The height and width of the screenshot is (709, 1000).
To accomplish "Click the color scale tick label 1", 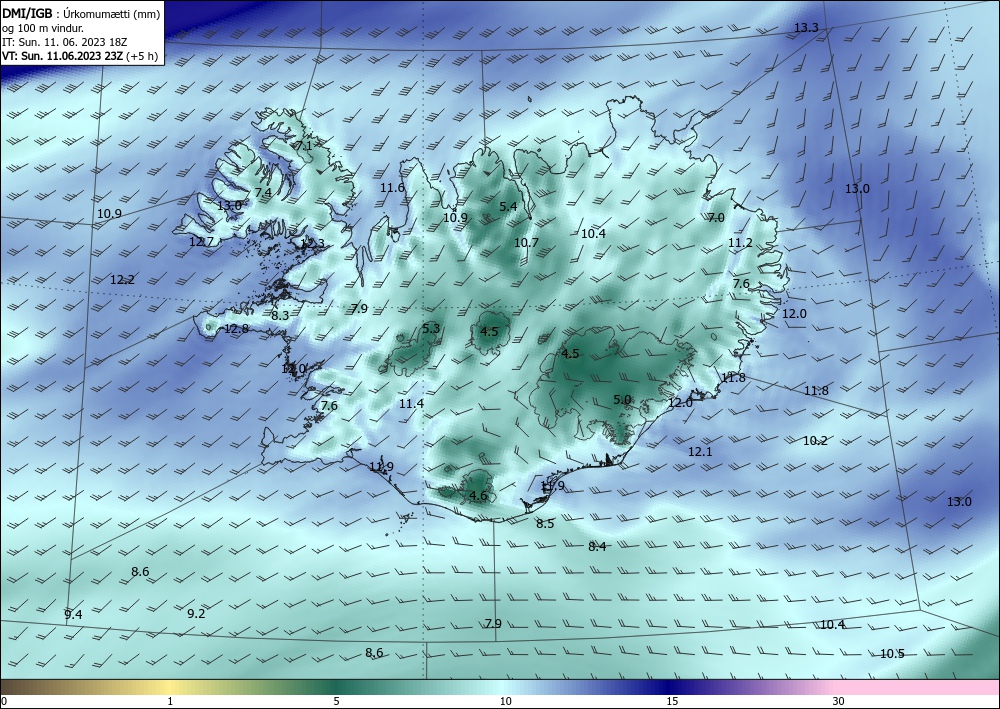I will pos(170,701).
